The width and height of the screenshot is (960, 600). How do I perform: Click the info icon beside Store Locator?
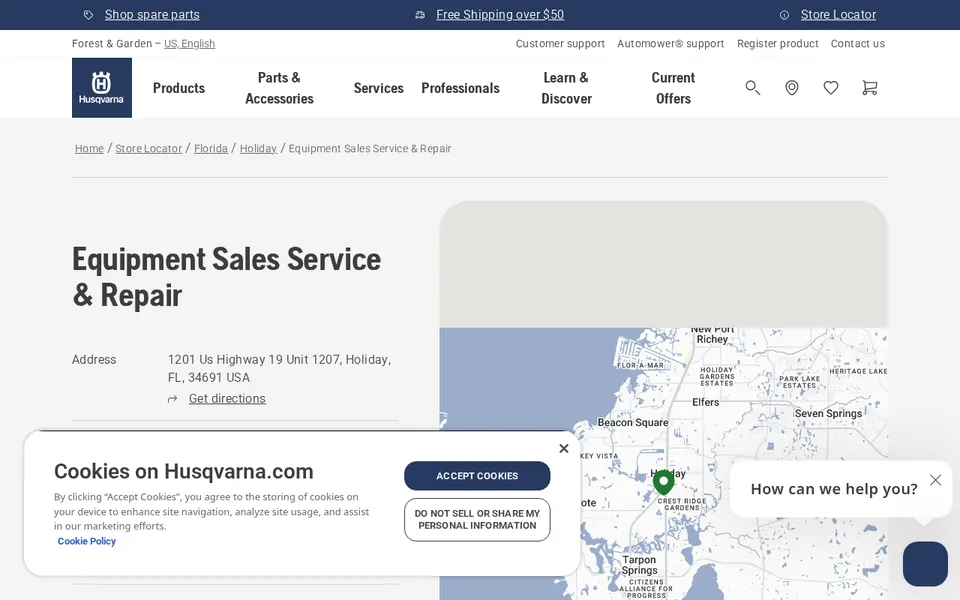point(784,15)
